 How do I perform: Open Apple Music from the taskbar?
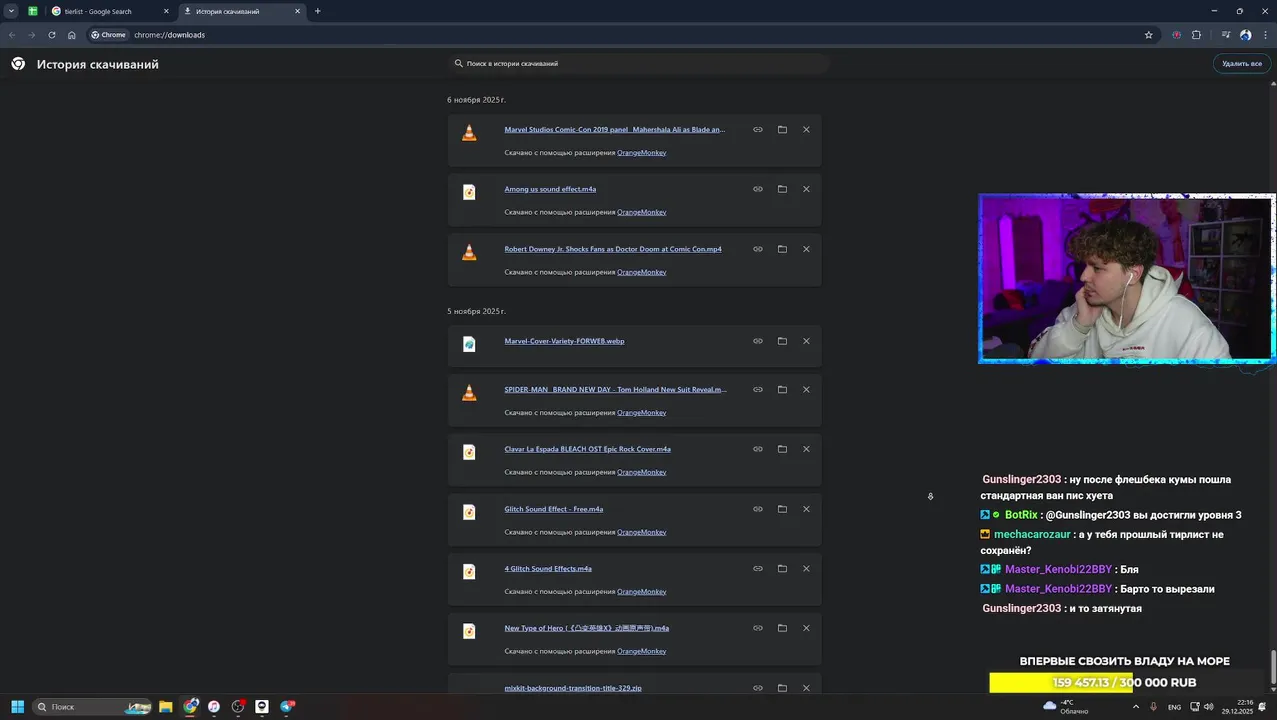[x=214, y=707]
